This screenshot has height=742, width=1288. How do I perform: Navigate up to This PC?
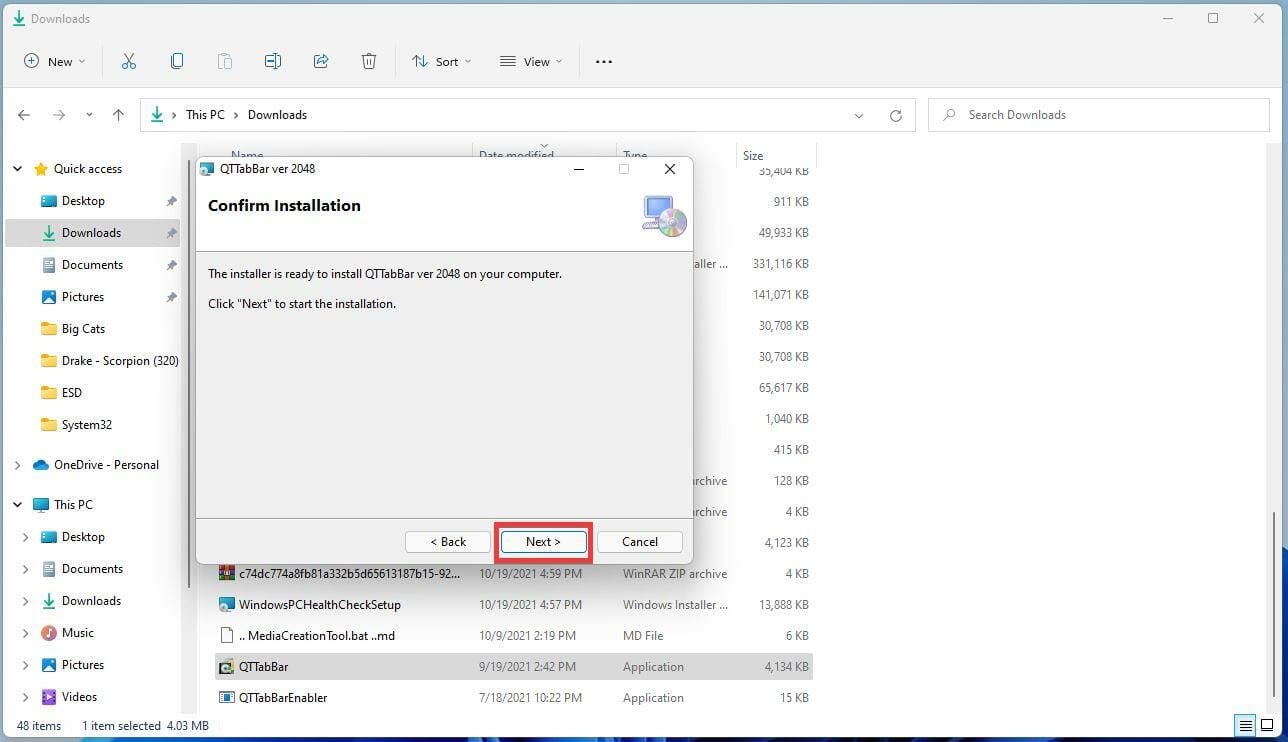pos(118,114)
